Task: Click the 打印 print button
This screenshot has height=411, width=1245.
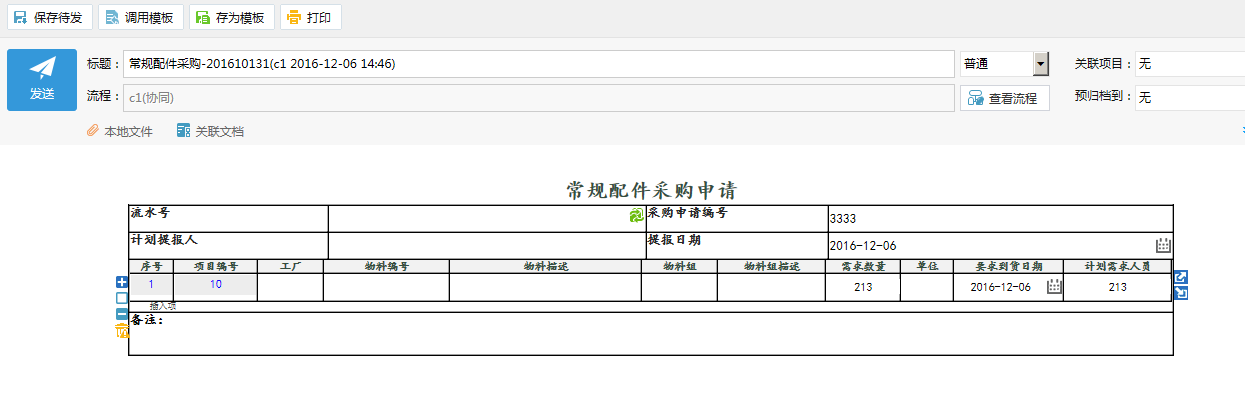Action: (311, 18)
